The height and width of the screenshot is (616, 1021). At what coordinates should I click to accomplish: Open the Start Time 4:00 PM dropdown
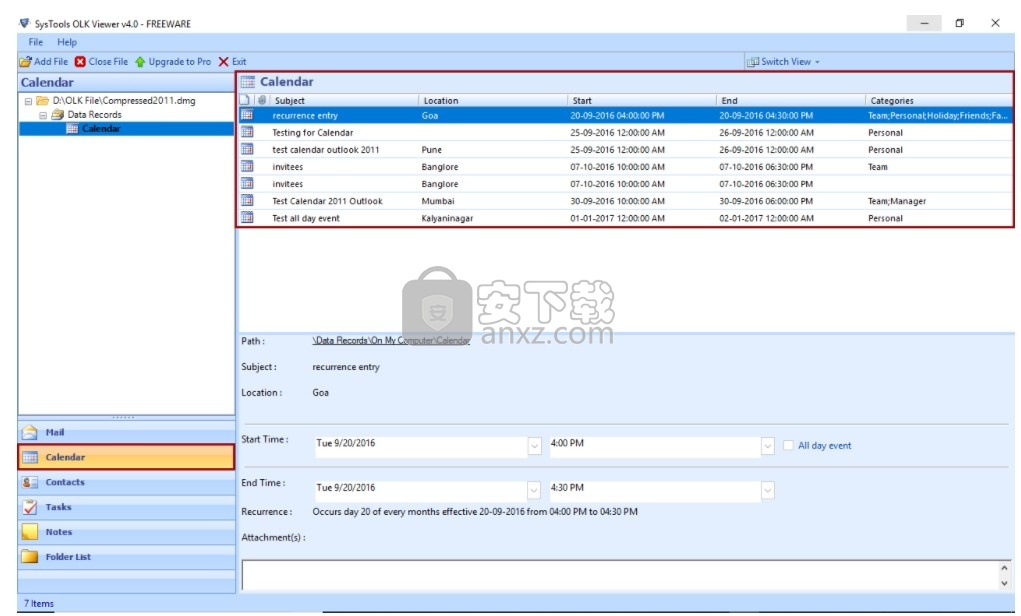point(768,446)
